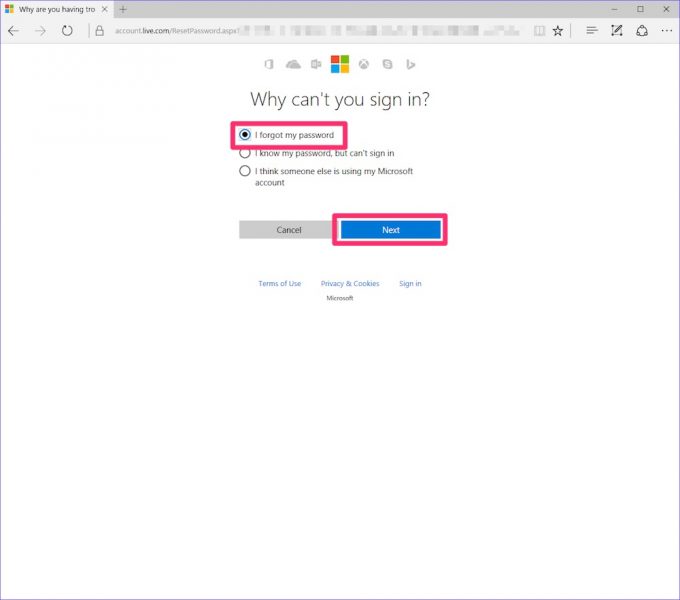Click the Xbox icon in header
Viewport: 680px width, 600px height.
coord(364,65)
